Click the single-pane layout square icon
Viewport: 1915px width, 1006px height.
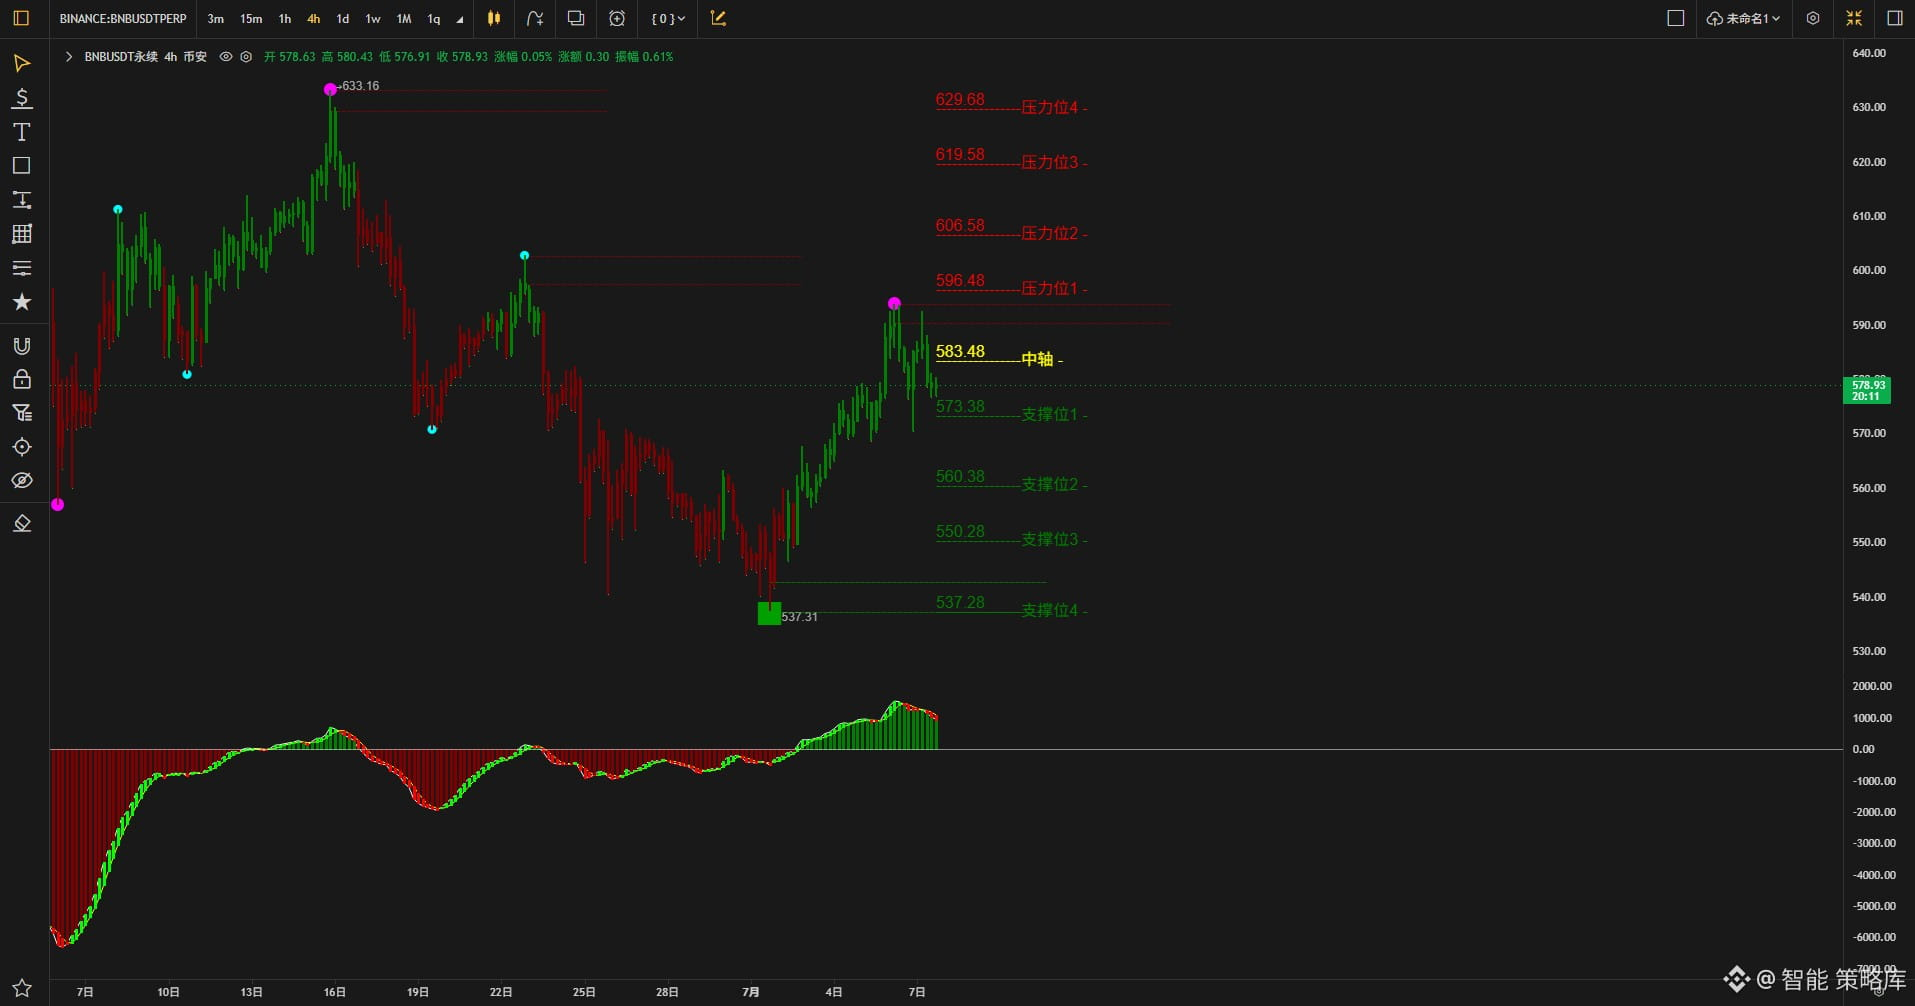(x=1676, y=18)
